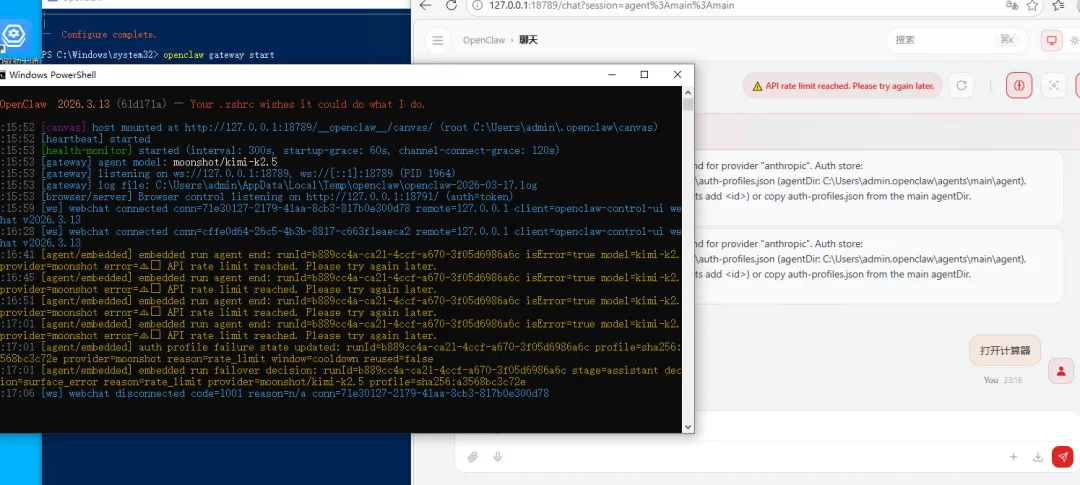Click the second anthropic provider error message
Screen dimensions: 1080x485
coord(878,265)
